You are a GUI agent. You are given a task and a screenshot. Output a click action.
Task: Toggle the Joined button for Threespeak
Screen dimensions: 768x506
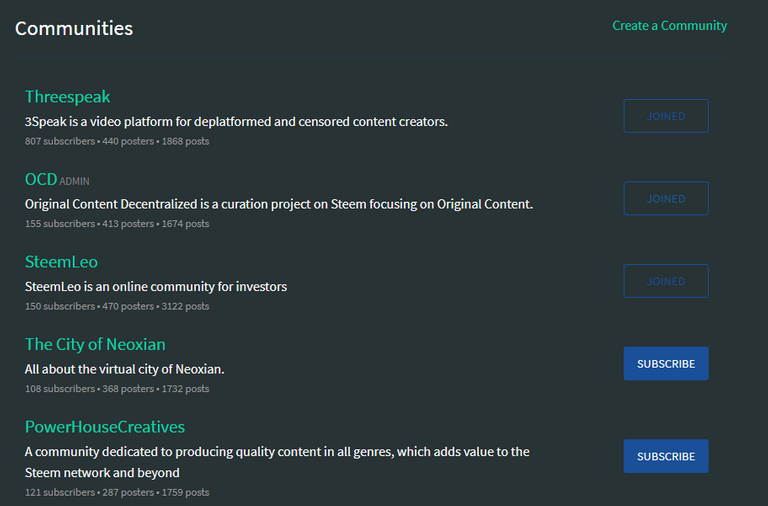[665, 116]
